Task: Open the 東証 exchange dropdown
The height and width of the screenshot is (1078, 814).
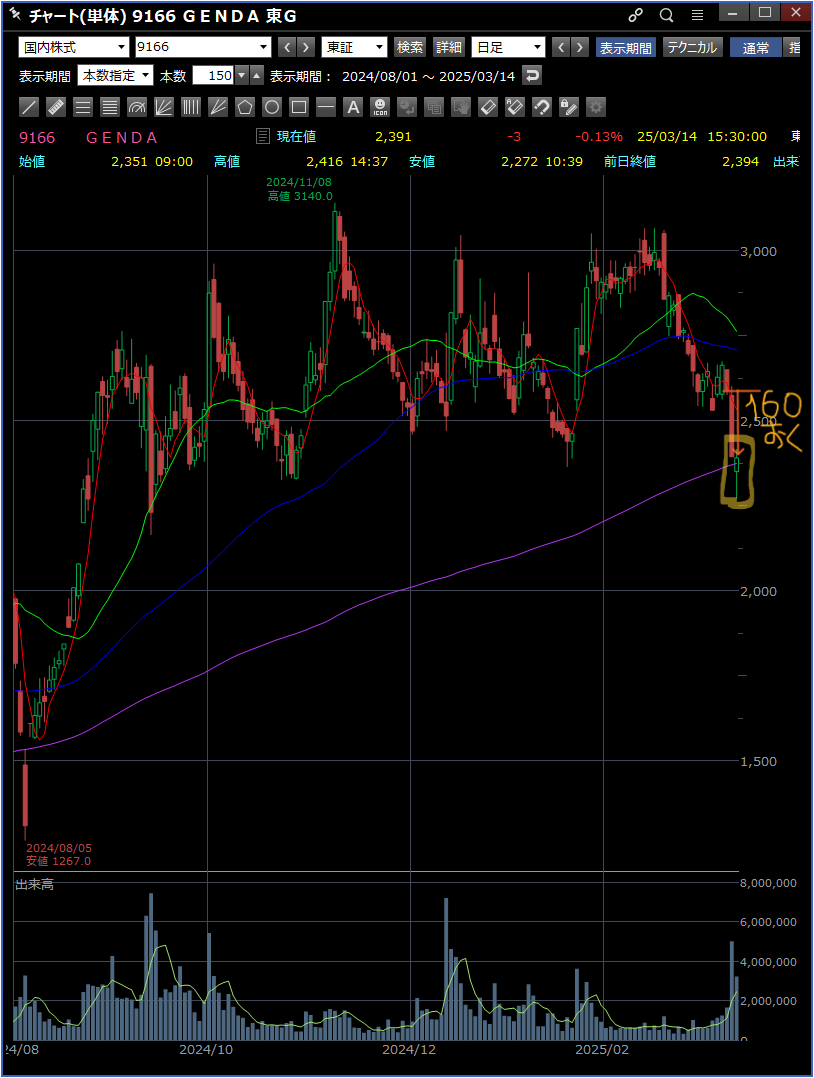Action: click(x=354, y=47)
